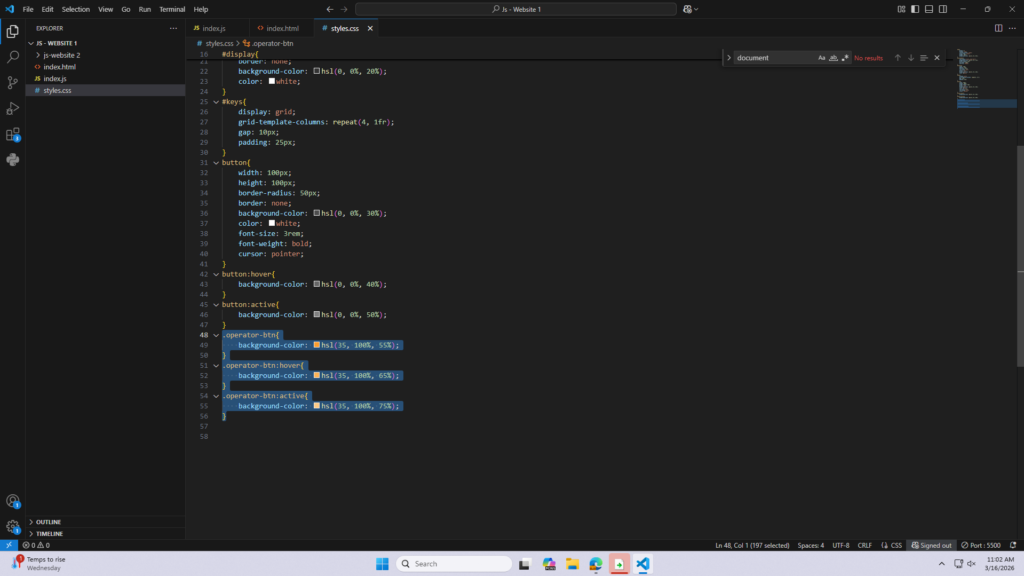
Task: Click the orange color swatch on line 49
Action: point(317,345)
